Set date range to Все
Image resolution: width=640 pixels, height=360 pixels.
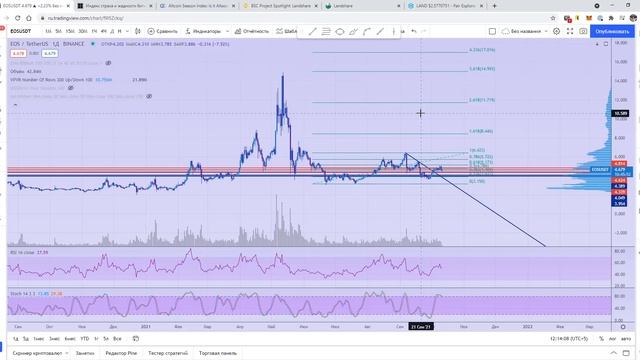[117, 338]
